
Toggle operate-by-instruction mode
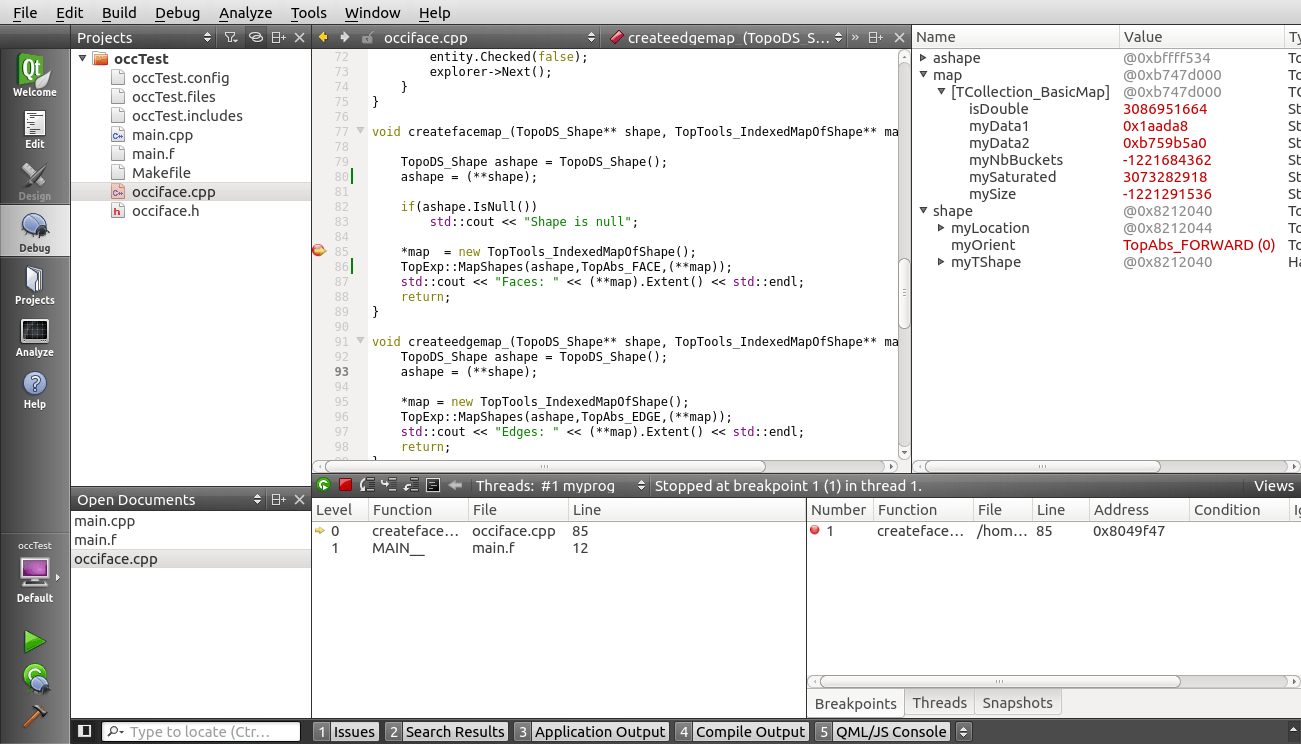tap(433, 485)
